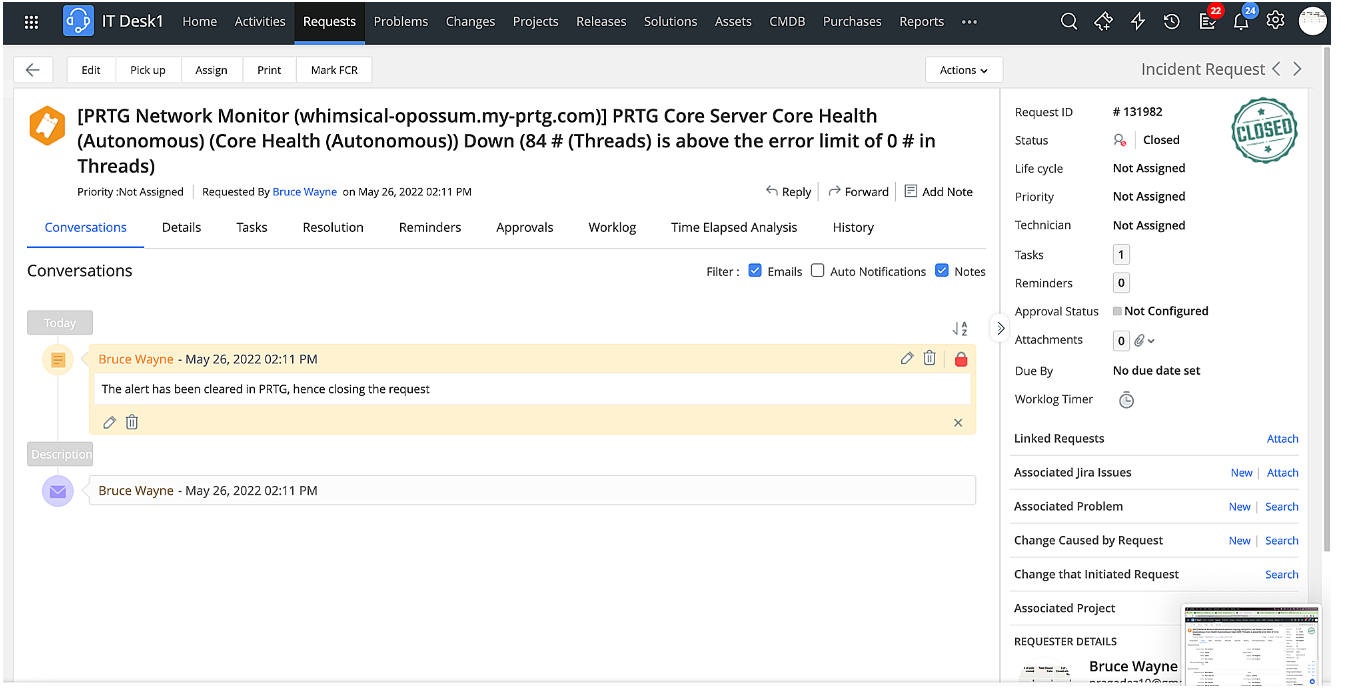Screen dimensions: 1346x699
Task: Open the lightning quick actions icon
Action: coord(1137,21)
